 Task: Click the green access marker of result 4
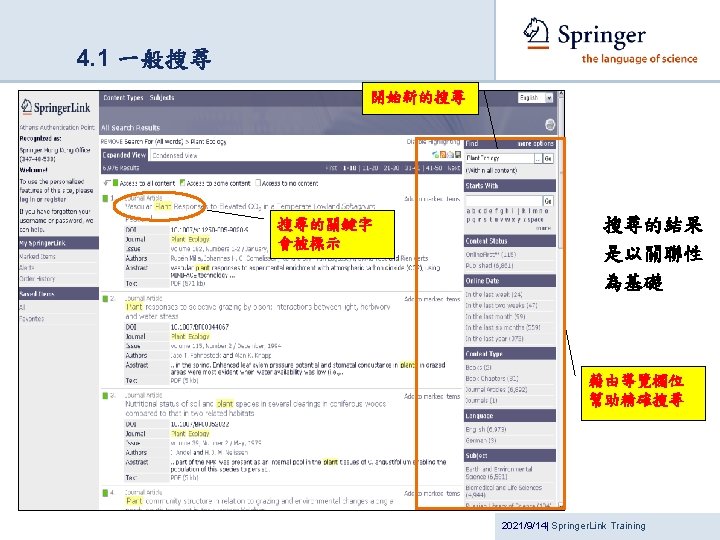click(105, 493)
